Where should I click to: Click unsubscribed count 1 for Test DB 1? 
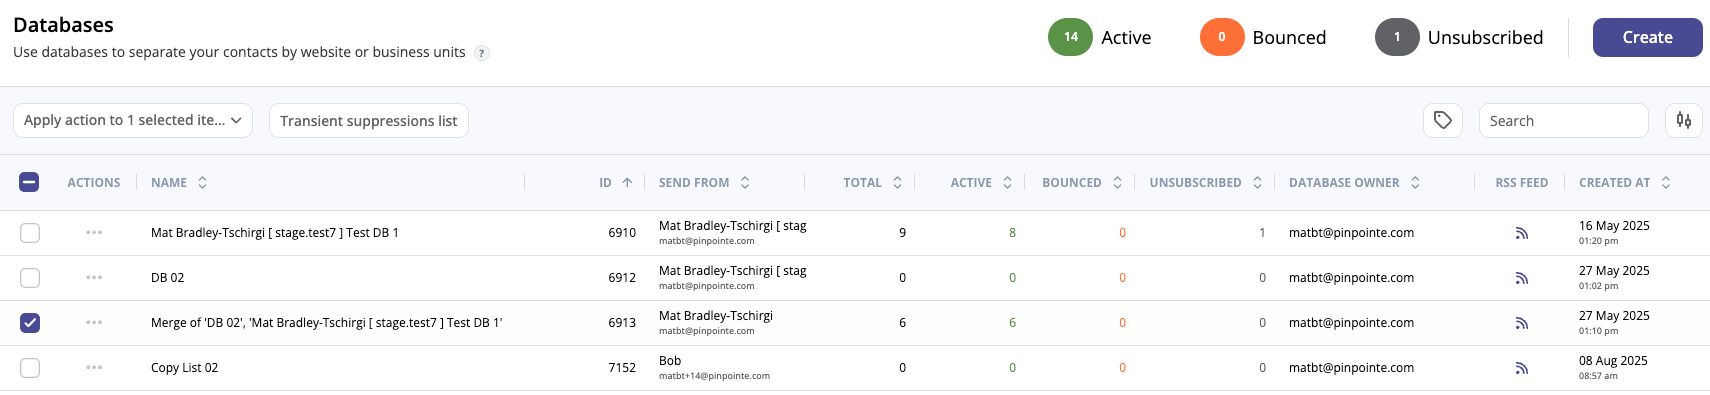(1262, 233)
